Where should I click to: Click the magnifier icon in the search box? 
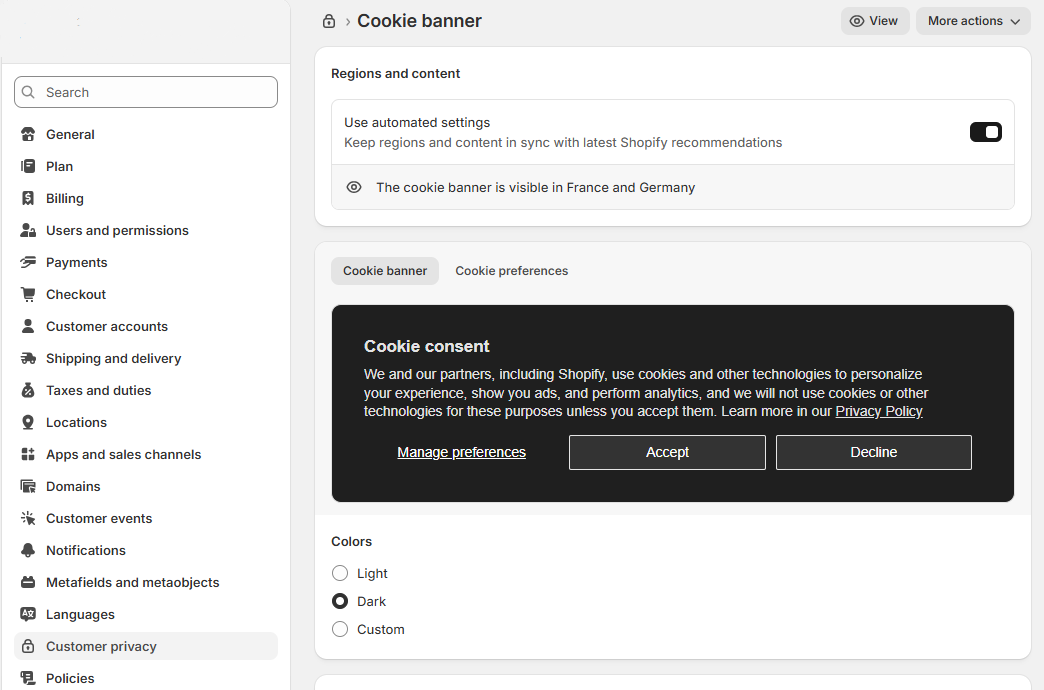[28, 92]
